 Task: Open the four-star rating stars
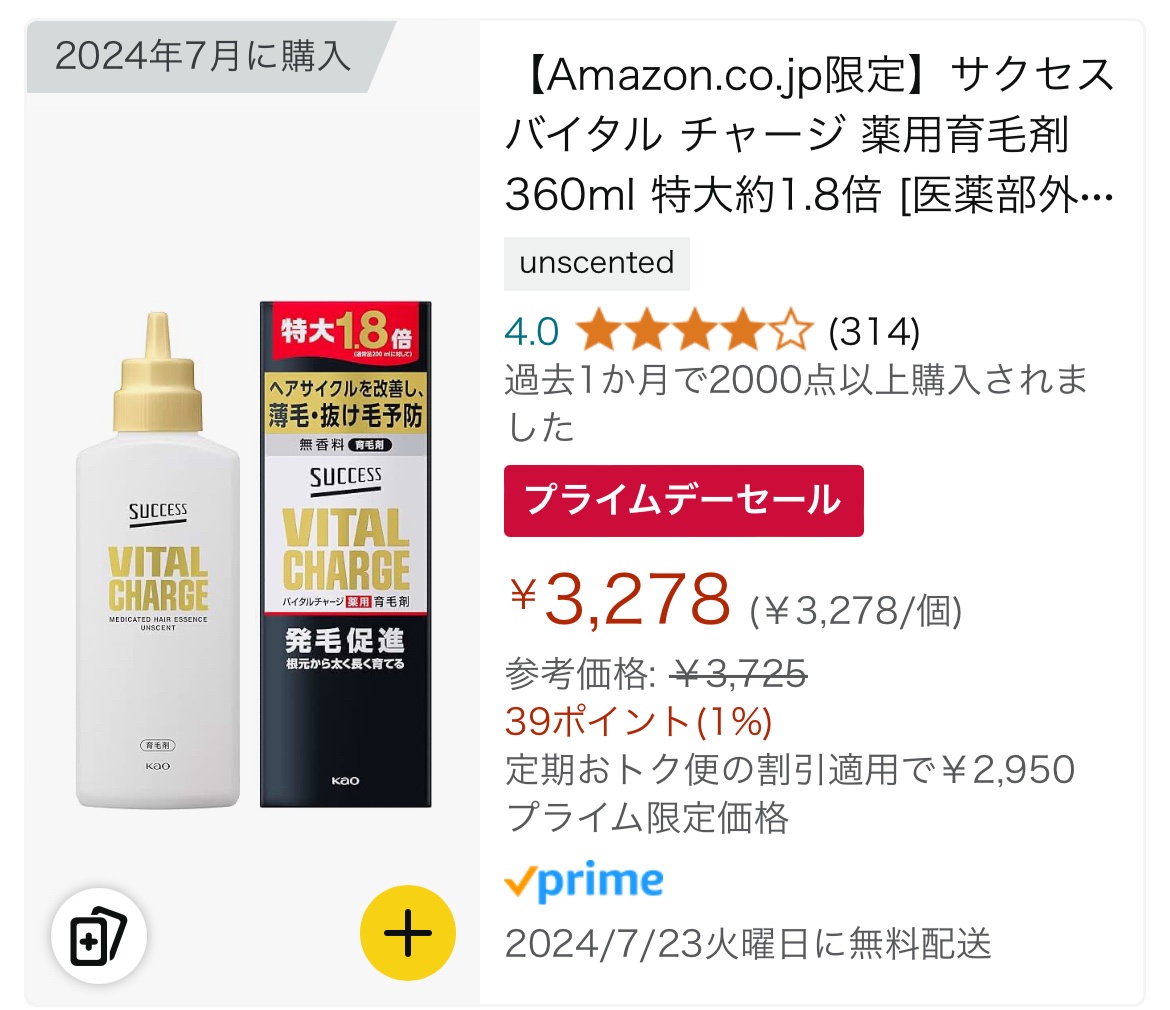pyautogui.click(x=694, y=330)
